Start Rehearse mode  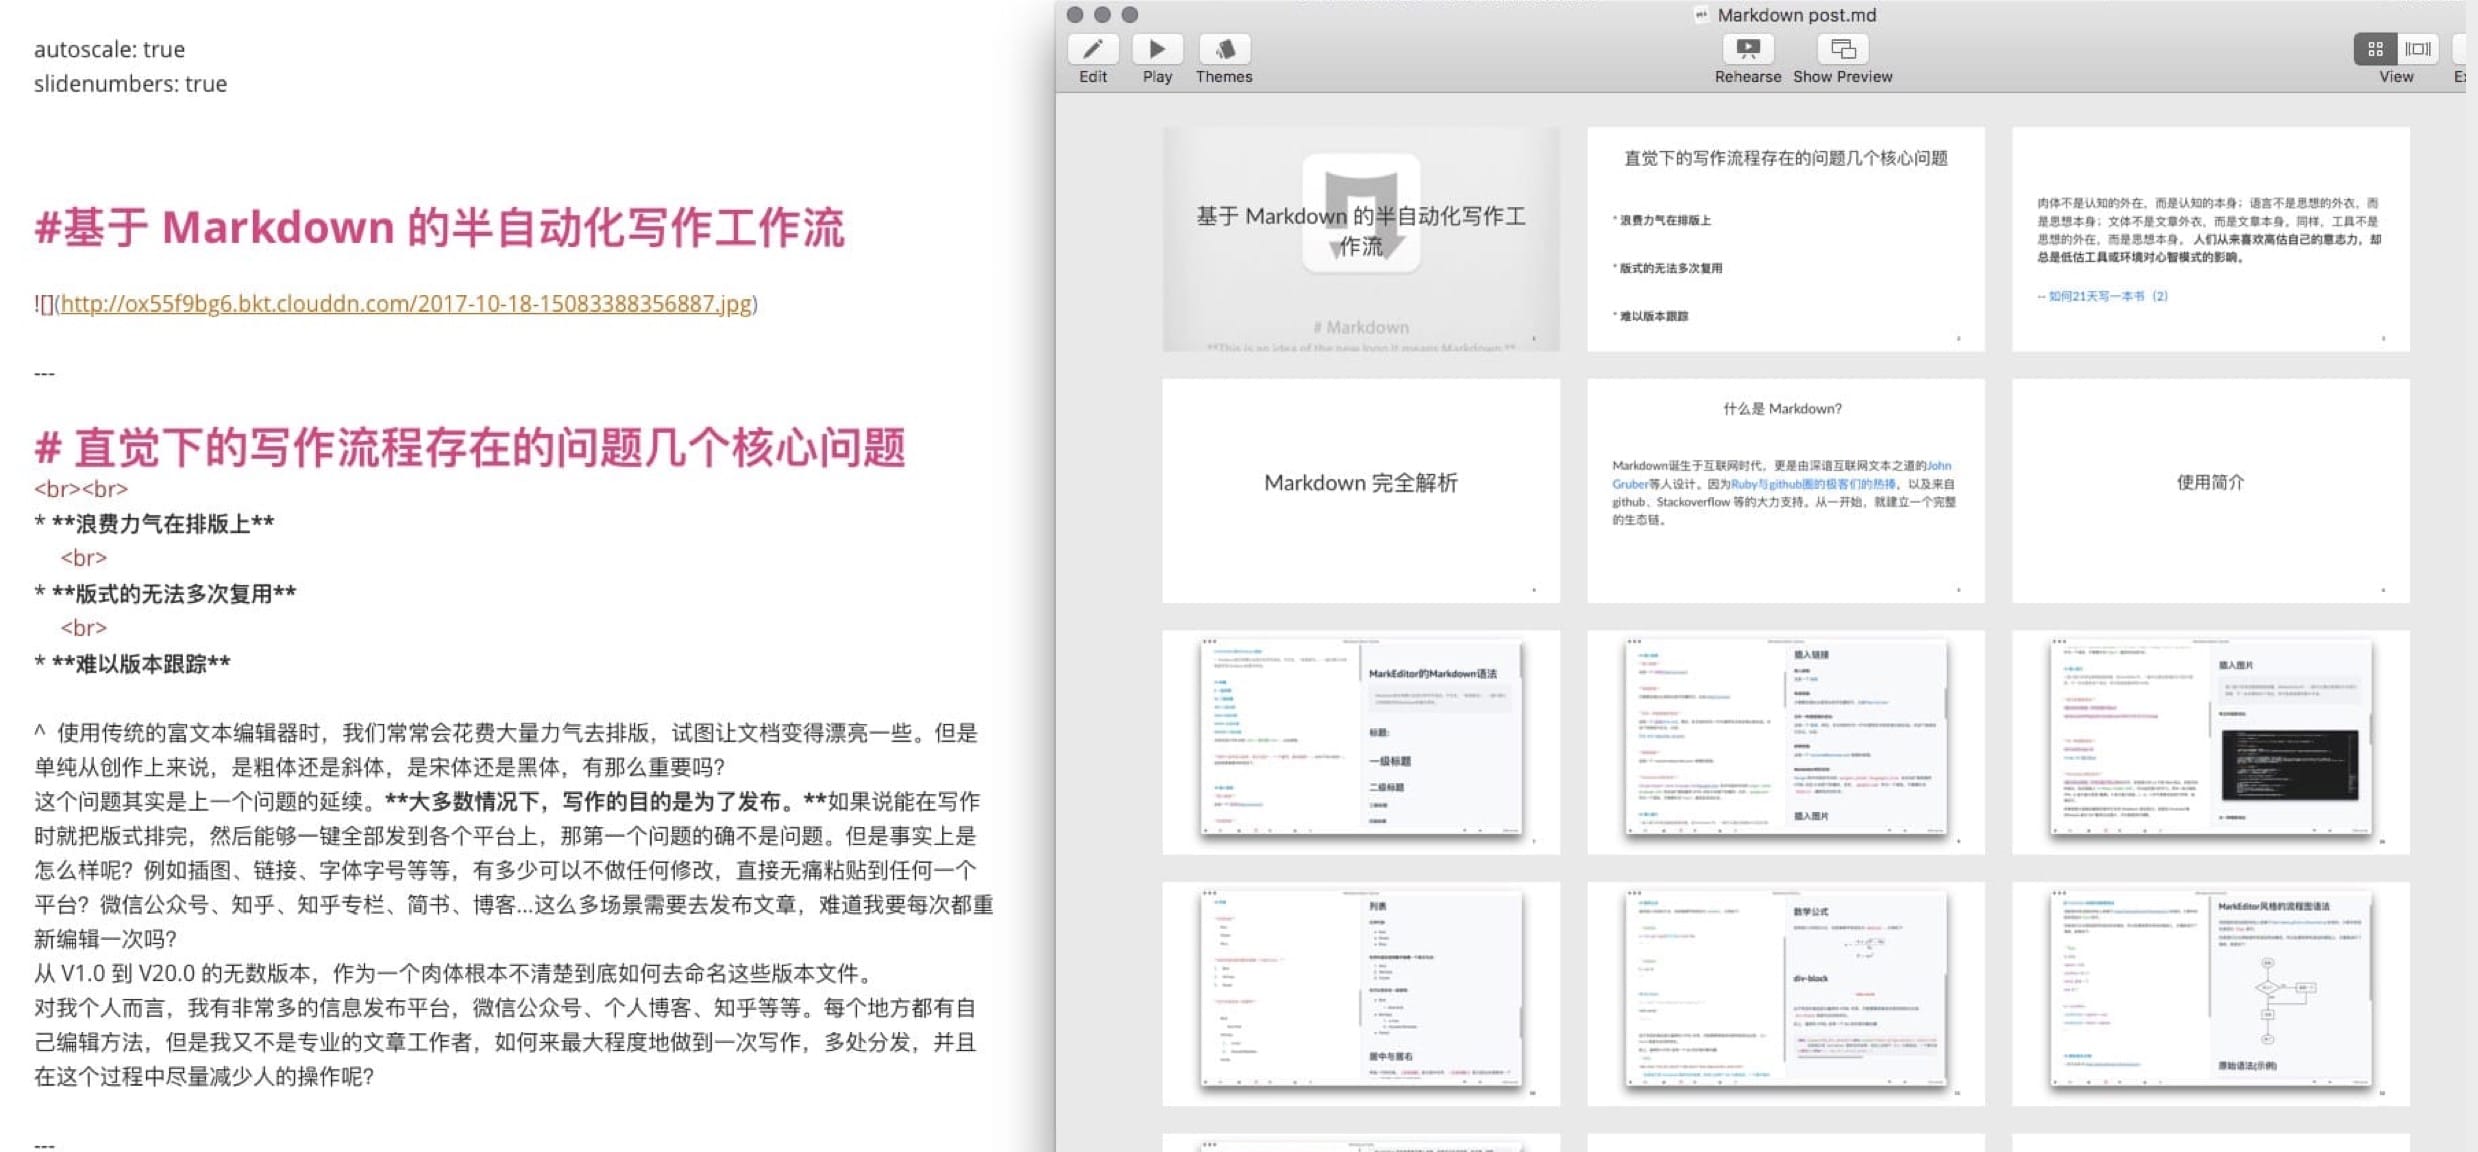click(1747, 49)
